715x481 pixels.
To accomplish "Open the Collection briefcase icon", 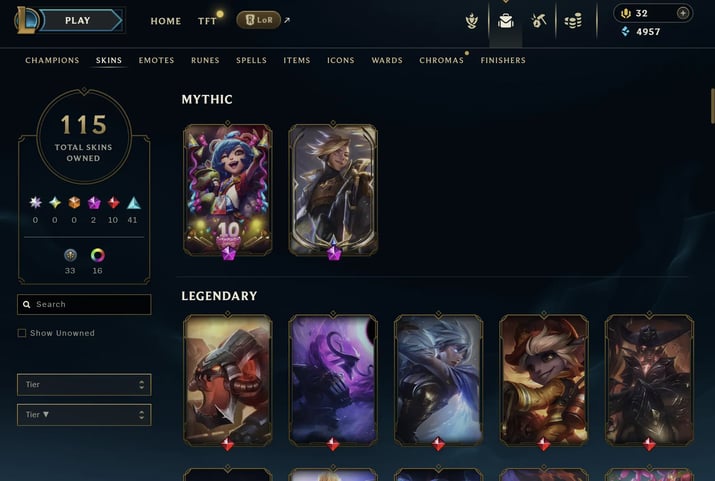I will (506, 21).
